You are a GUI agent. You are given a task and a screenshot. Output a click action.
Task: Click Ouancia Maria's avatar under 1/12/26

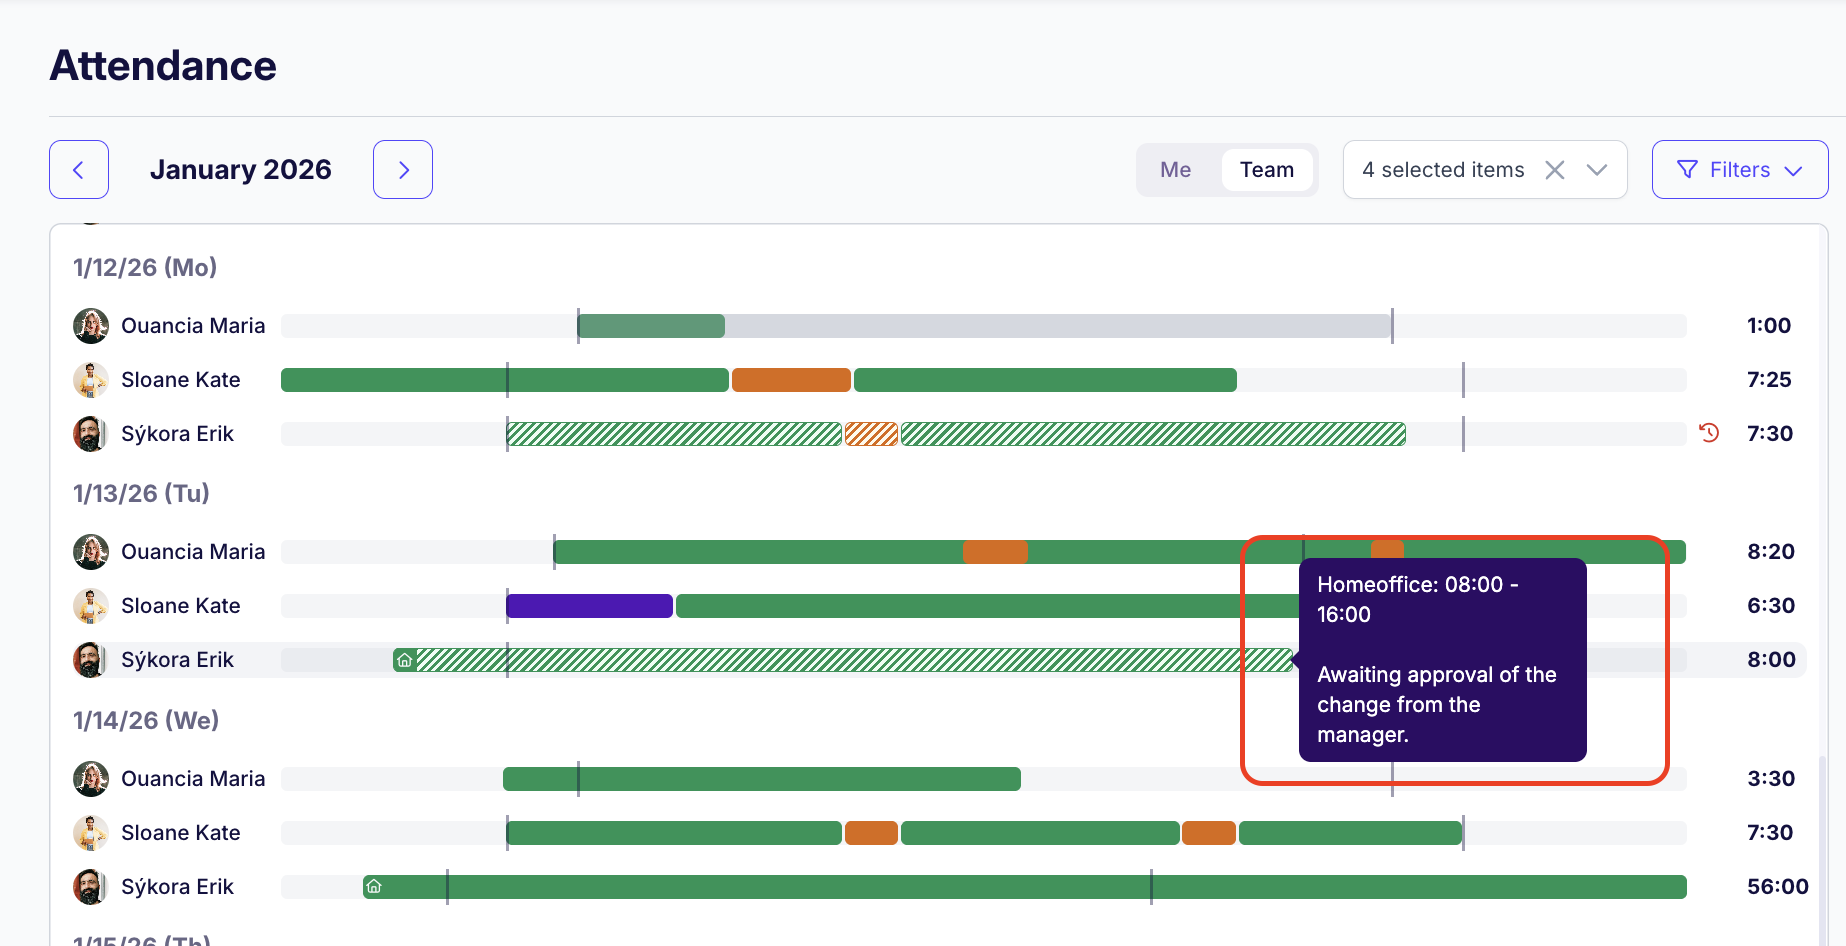[x=91, y=326]
